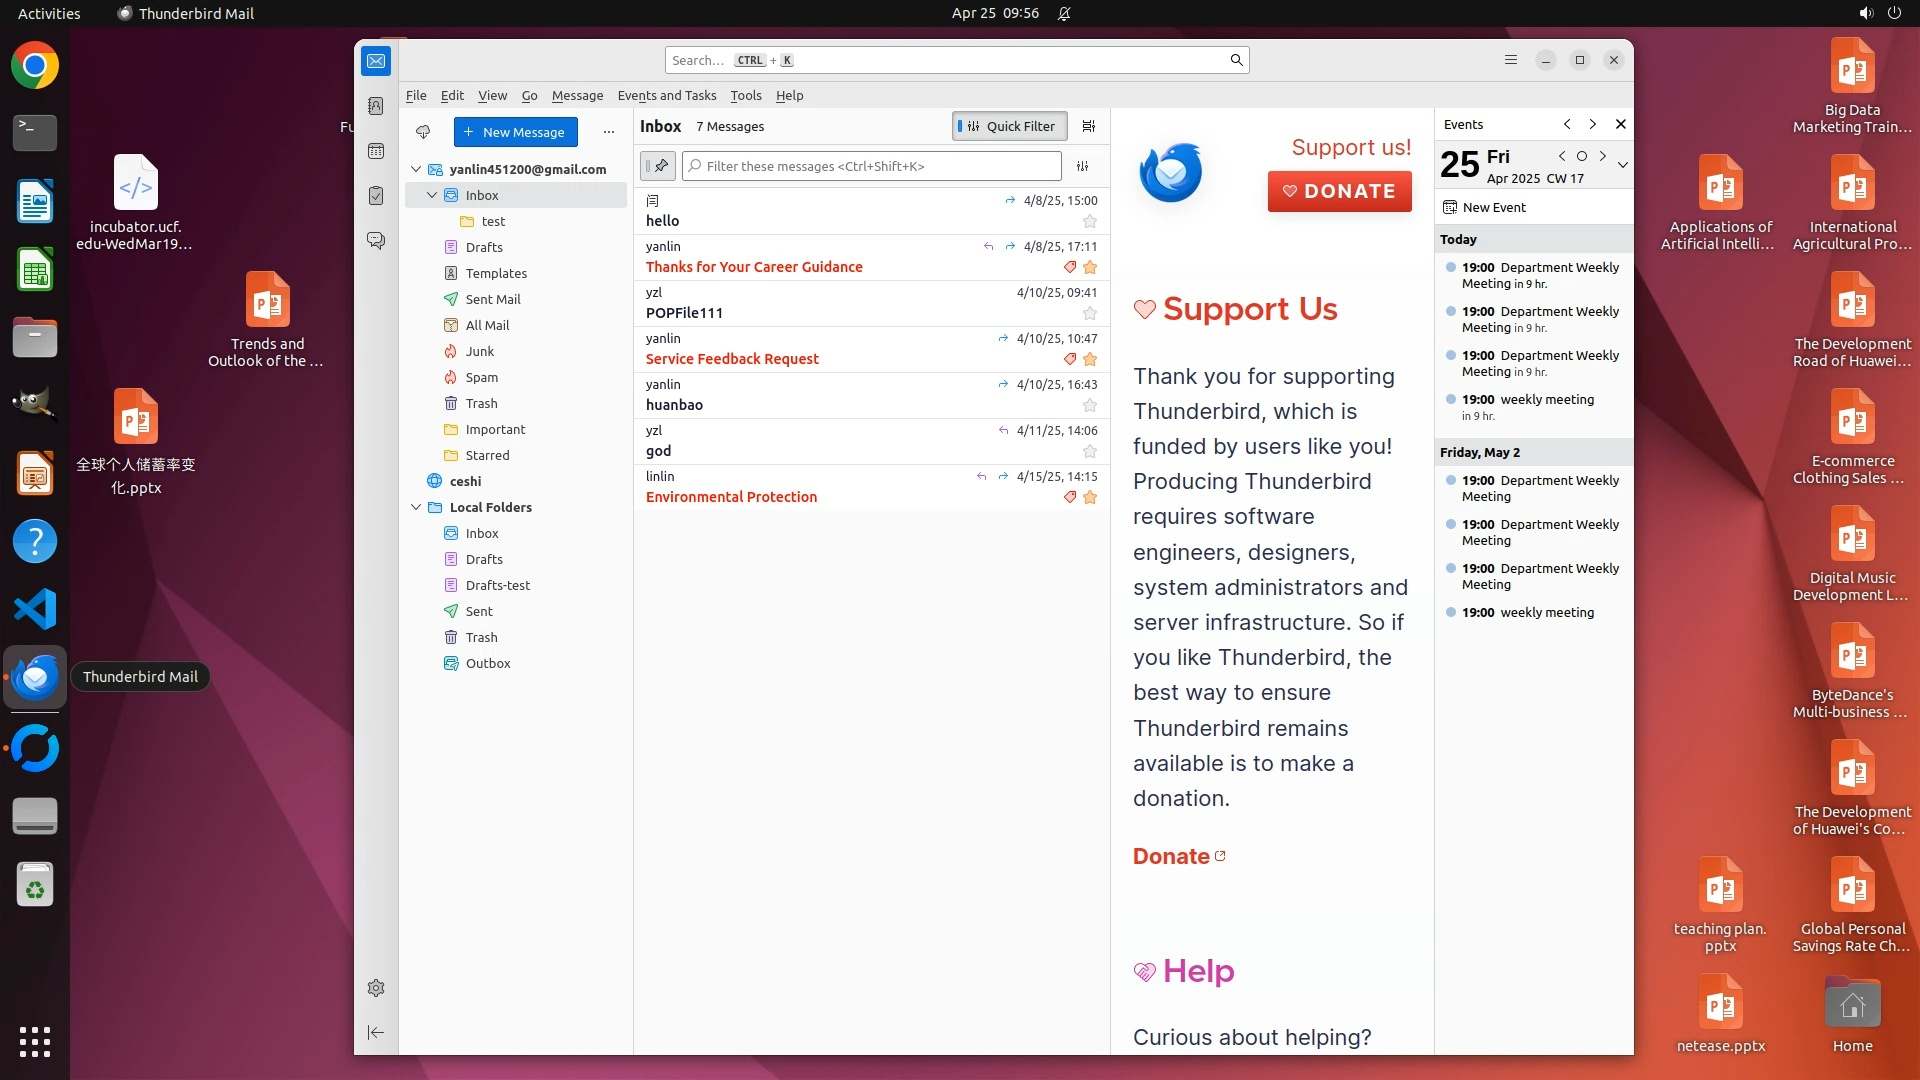This screenshot has height=1080, width=1920.
Task: Collapse the spaces toolbar arrow icon
Action: click(x=376, y=1032)
